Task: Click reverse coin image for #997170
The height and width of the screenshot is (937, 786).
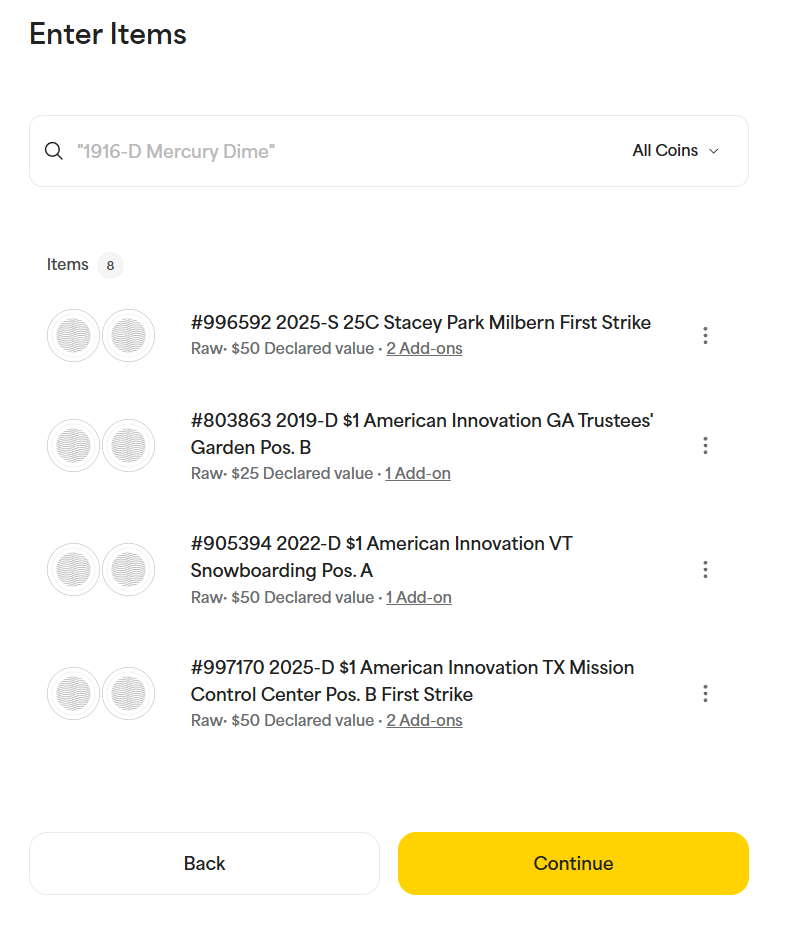Action: pyautogui.click(x=129, y=693)
